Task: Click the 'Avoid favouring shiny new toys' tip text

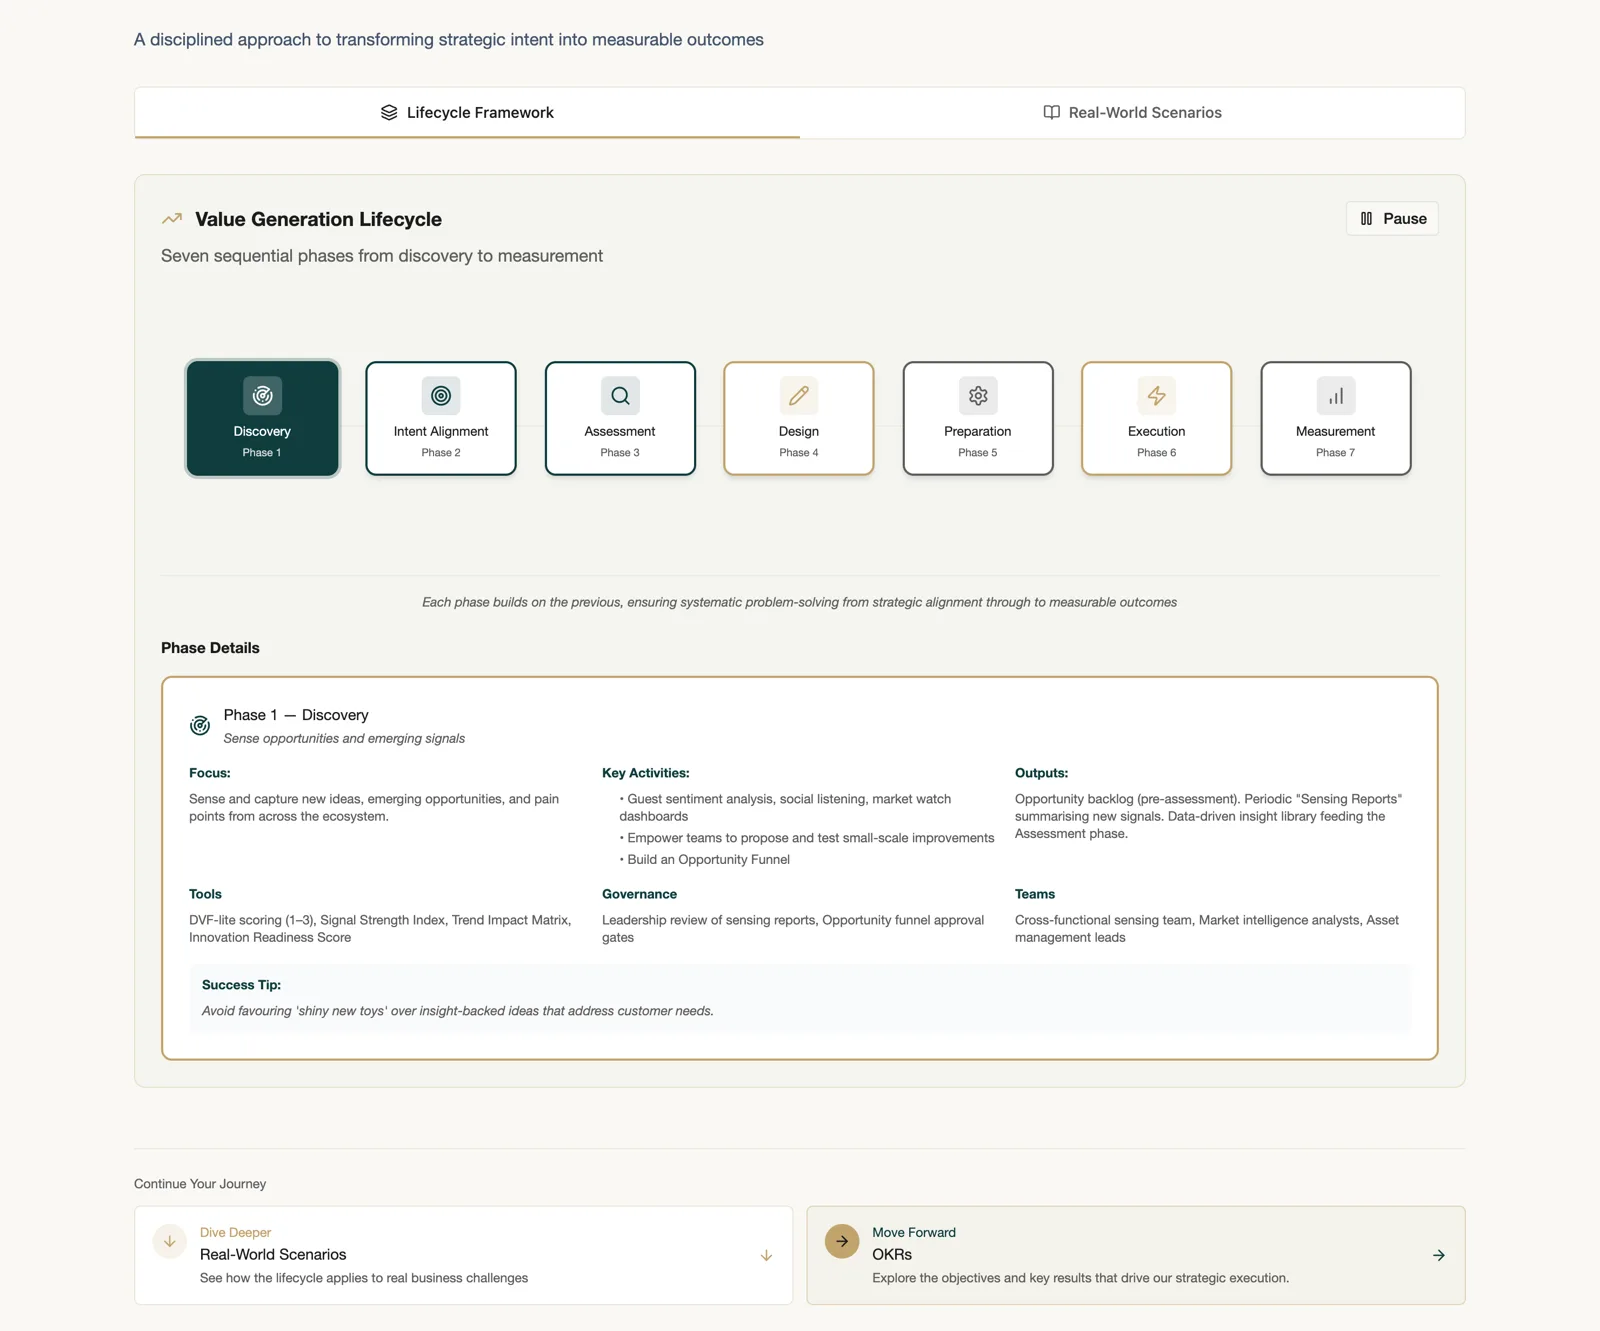Action: 458,1011
